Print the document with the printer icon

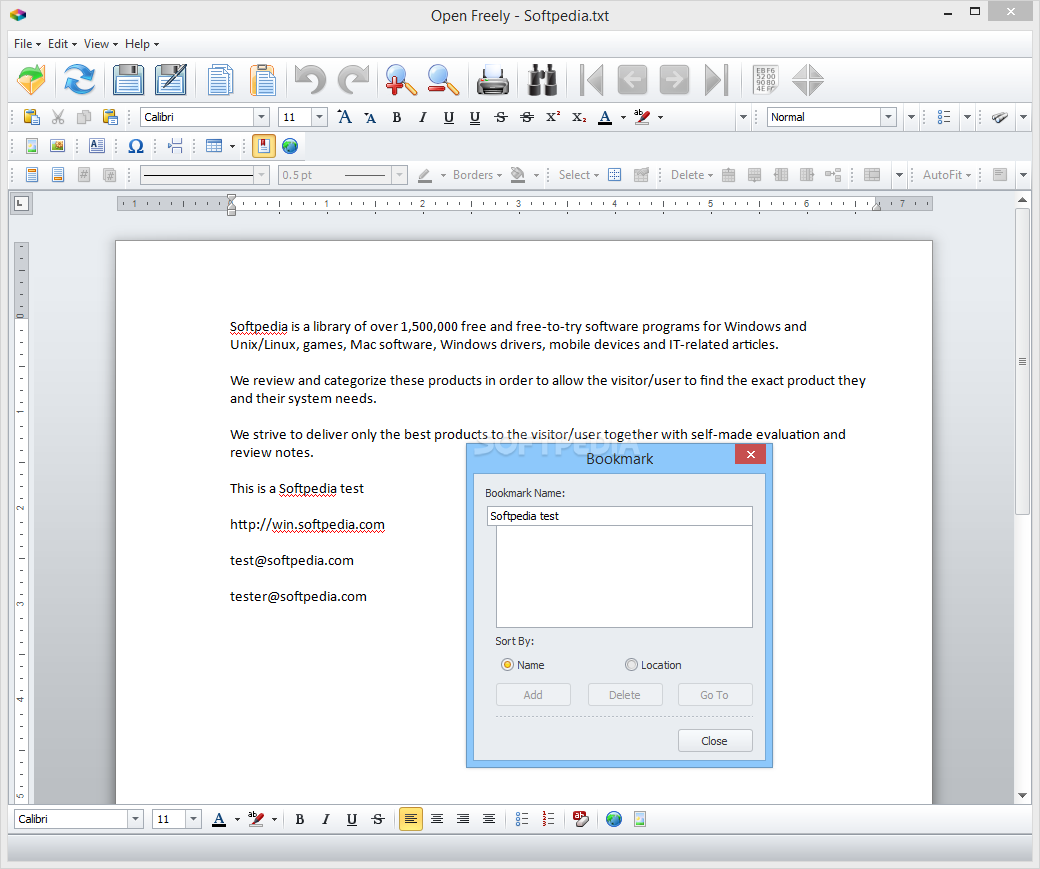pyautogui.click(x=493, y=80)
